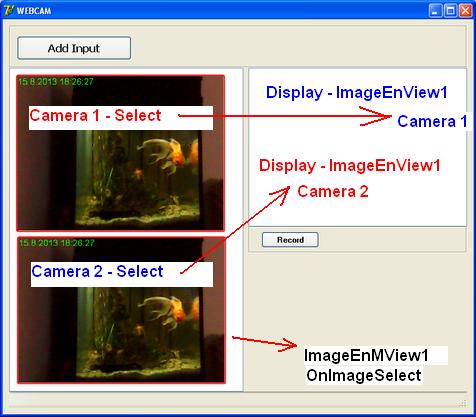Click the WEBCAM title bar text
This screenshot has width=476, height=417.
tap(34, 11)
